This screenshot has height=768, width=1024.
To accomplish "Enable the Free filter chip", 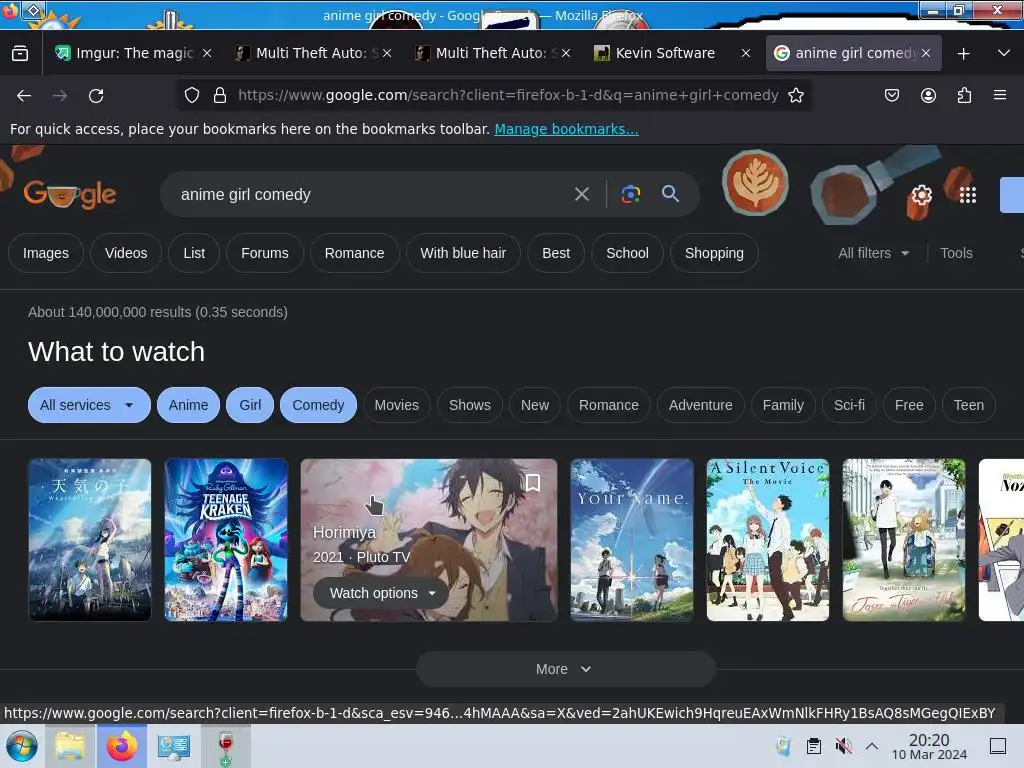I will point(908,405).
